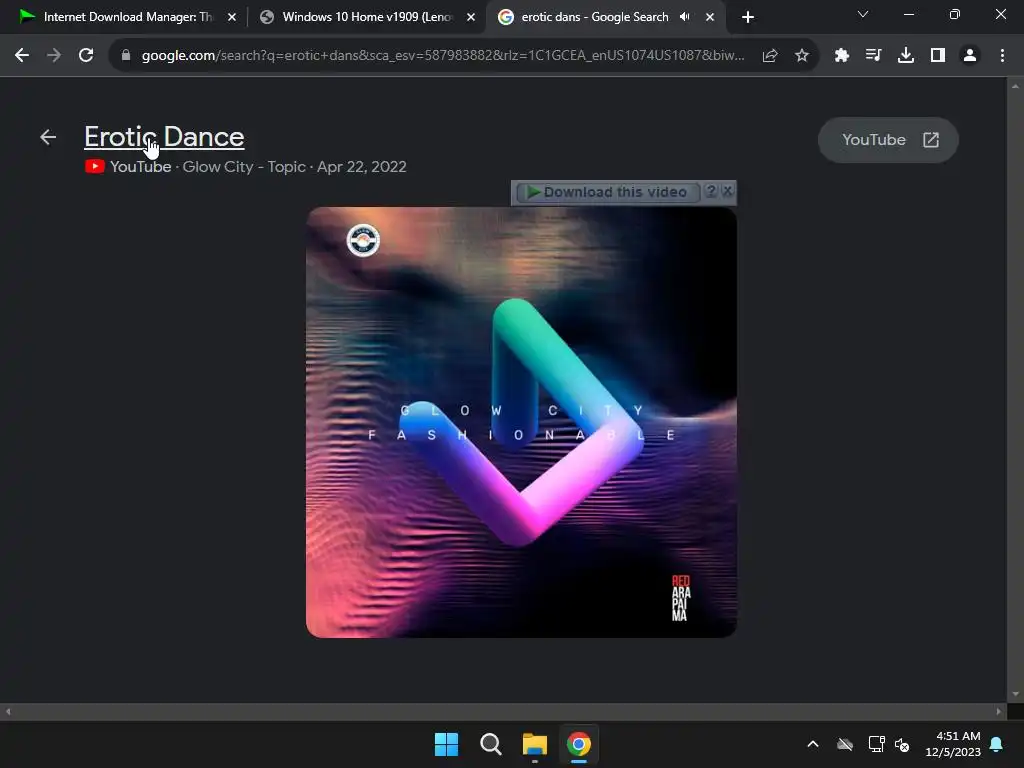
Task: Click the vertical scrollbar up arrow
Action: click(x=1015, y=86)
